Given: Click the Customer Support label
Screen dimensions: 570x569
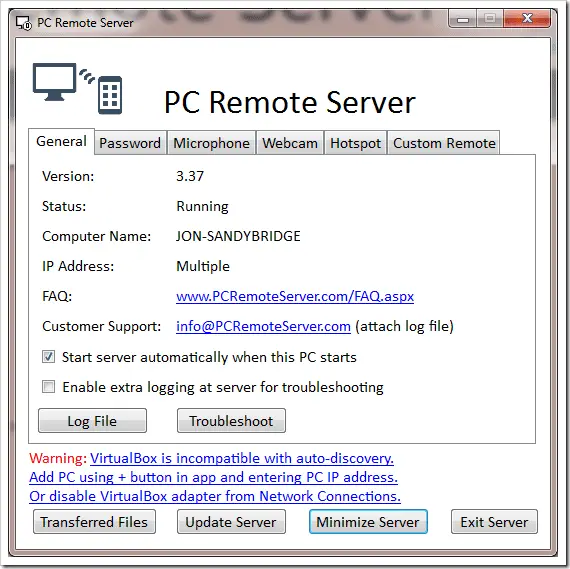Looking at the screenshot, I should pos(101,326).
